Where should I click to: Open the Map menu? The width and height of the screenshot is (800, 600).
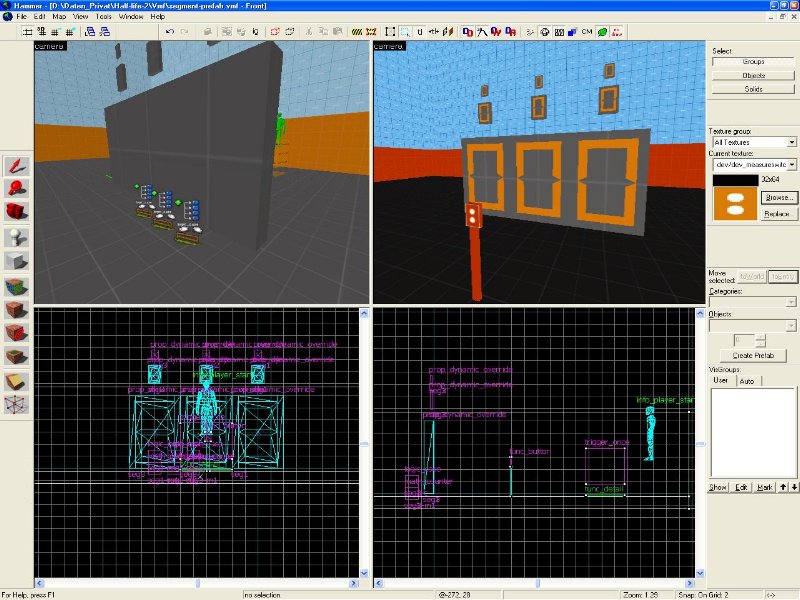pos(58,17)
